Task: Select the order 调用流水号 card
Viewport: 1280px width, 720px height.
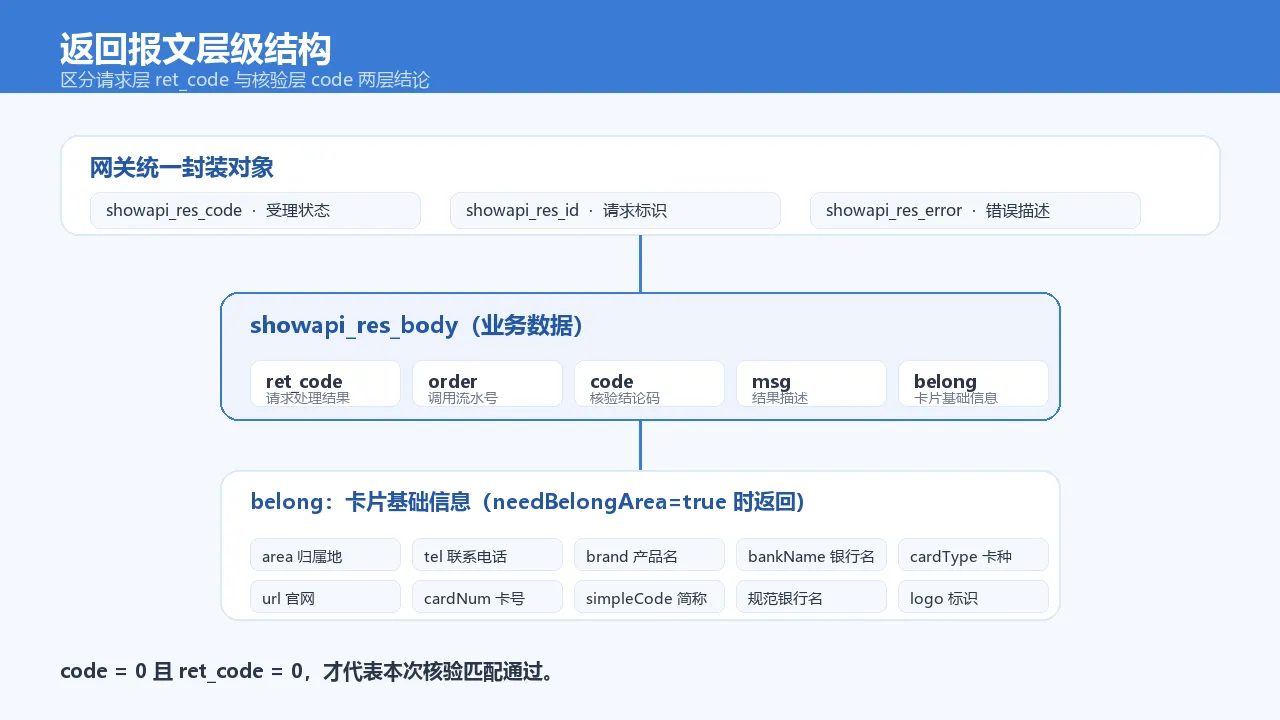Action: (487, 384)
